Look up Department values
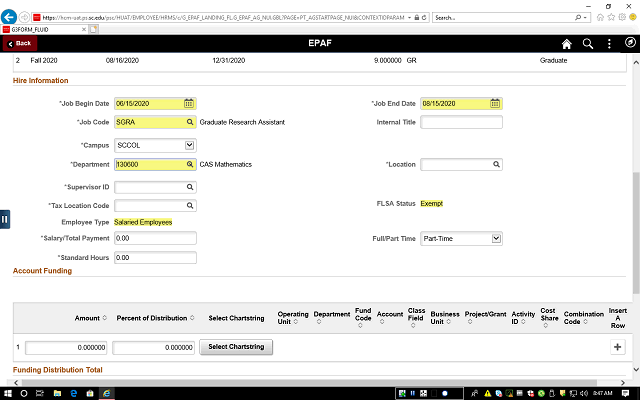This screenshot has width=640, height=400. pos(190,164)
